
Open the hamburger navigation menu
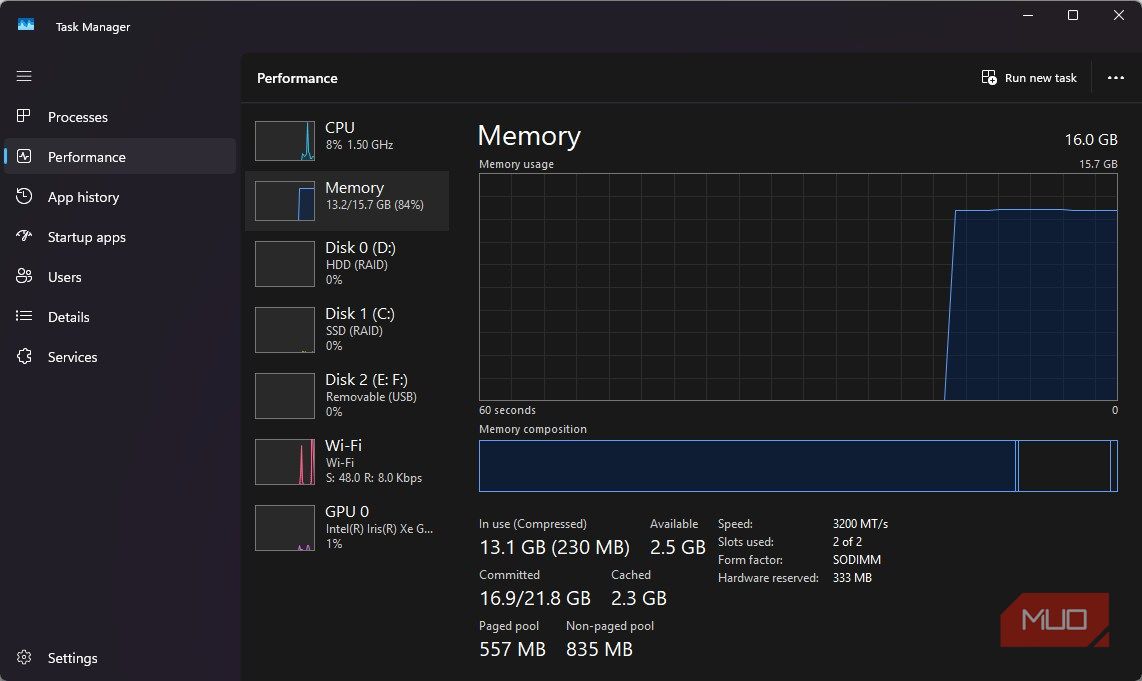click(24, 76)
